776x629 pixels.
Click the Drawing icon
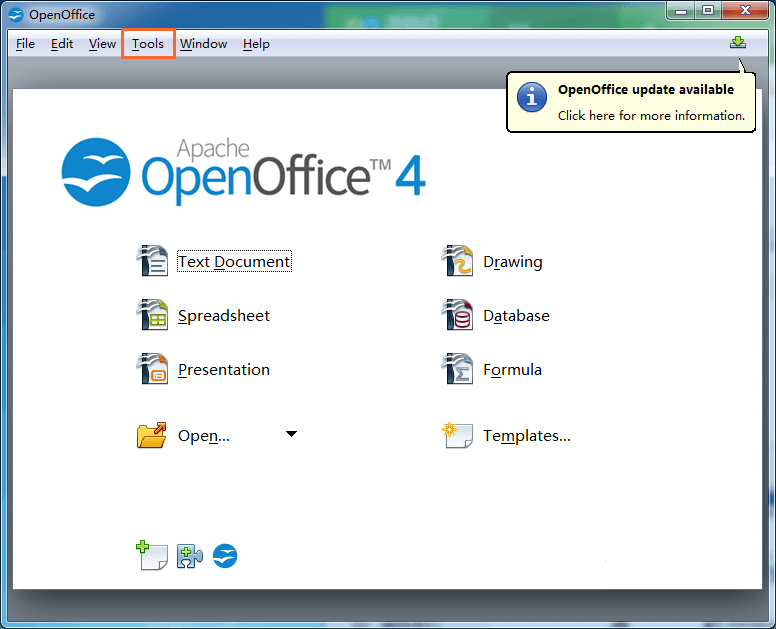tap(458, 261)
